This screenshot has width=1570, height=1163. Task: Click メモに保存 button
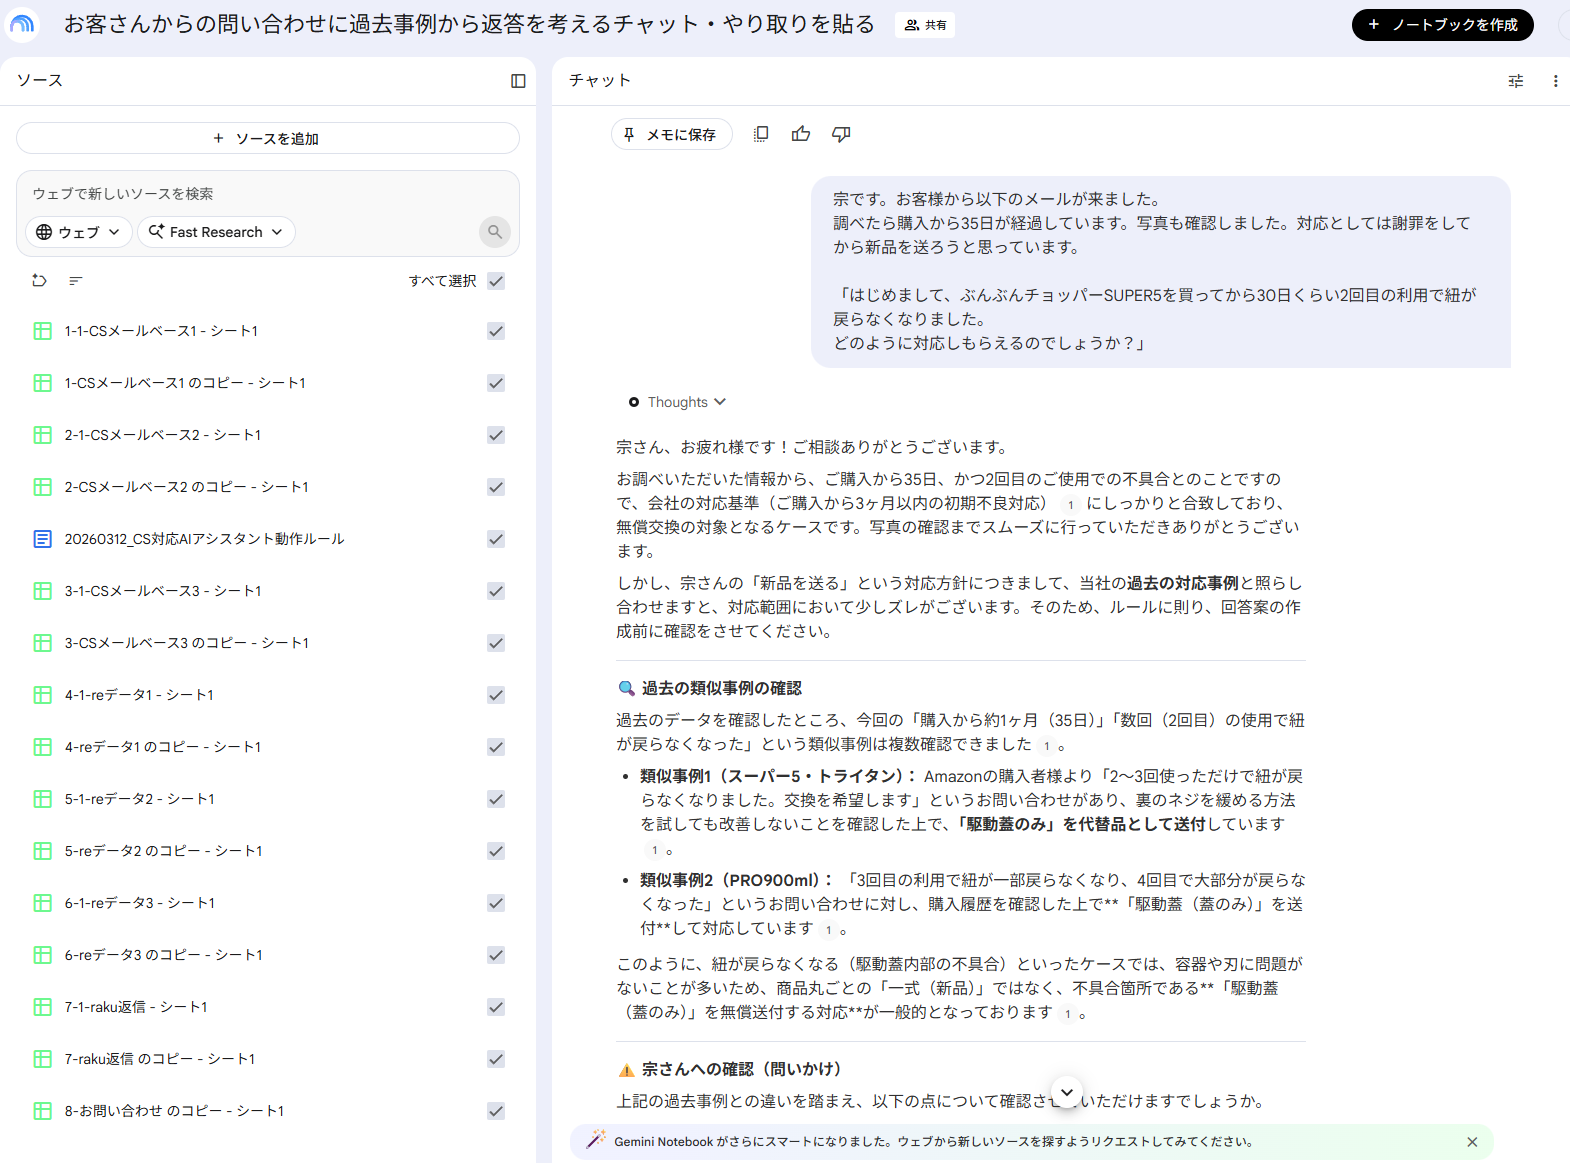pos(671,134)
